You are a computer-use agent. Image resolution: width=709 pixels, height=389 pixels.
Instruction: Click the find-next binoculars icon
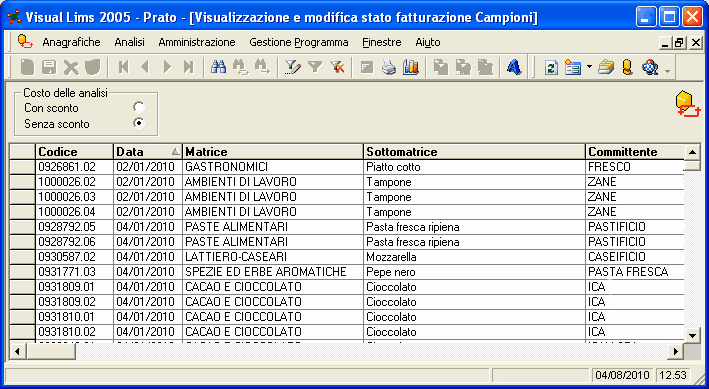pyautogui.click(x=262, y=67)
